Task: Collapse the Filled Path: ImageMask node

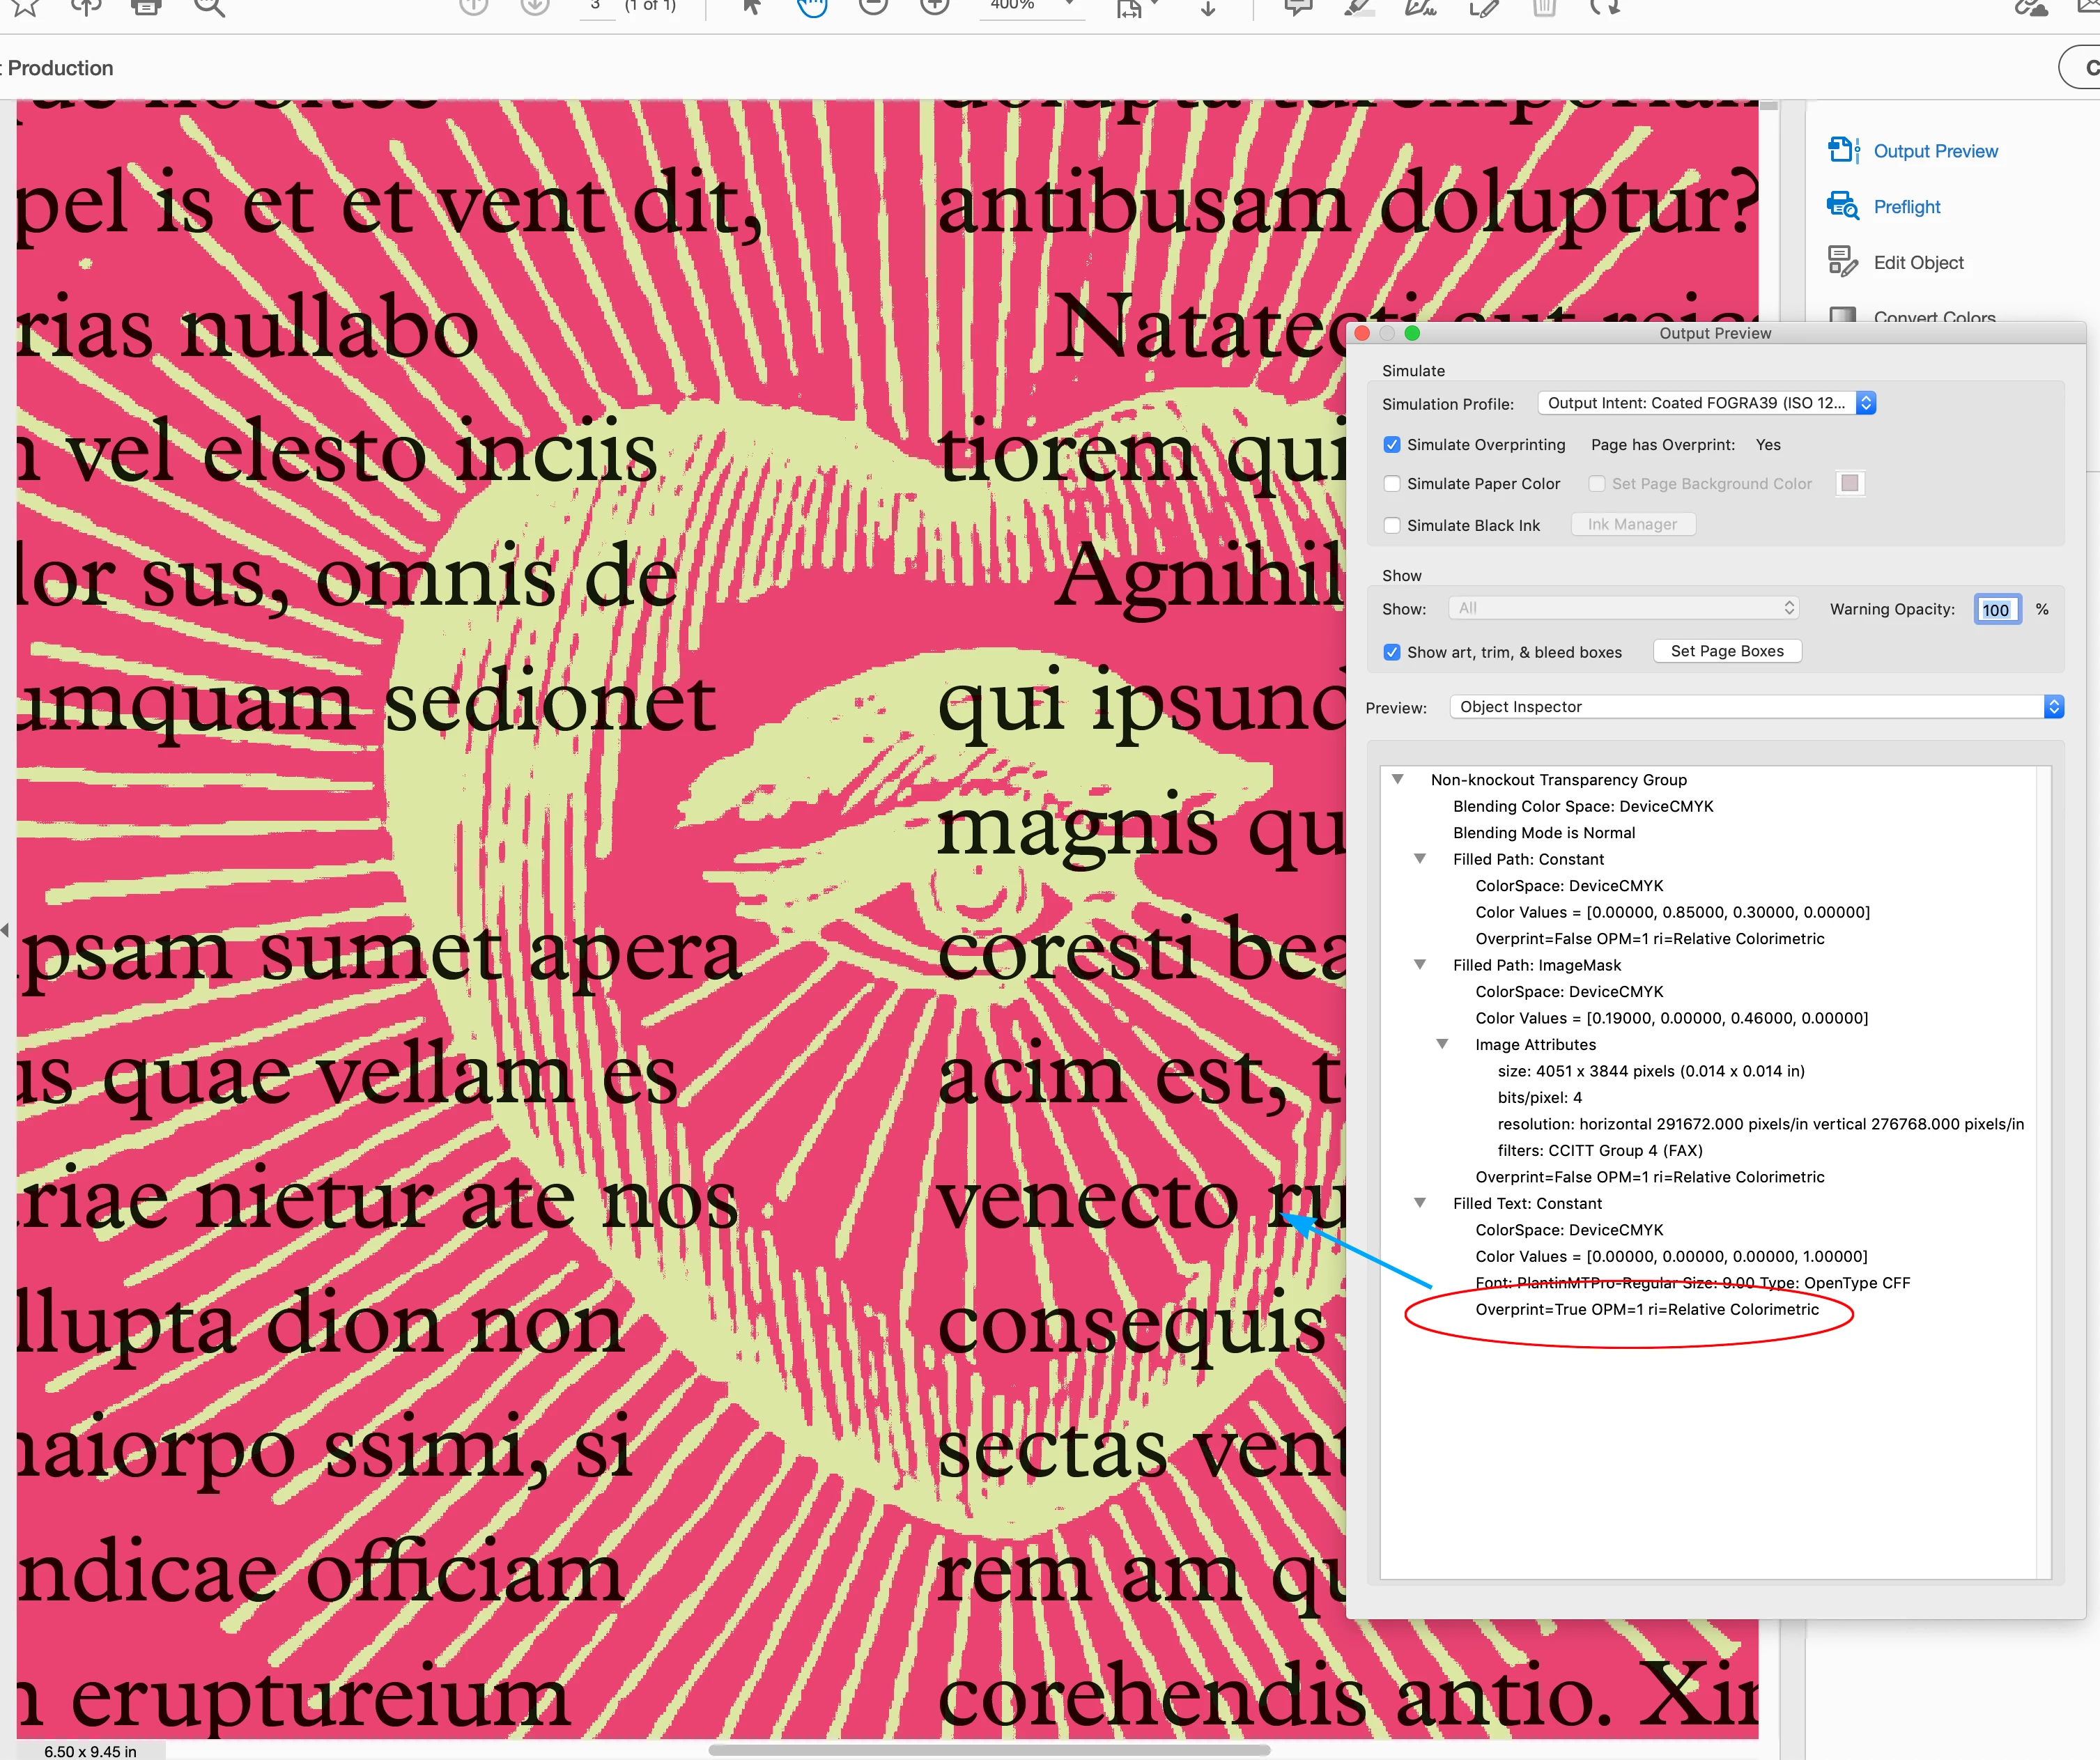Action: [1419, 965]
